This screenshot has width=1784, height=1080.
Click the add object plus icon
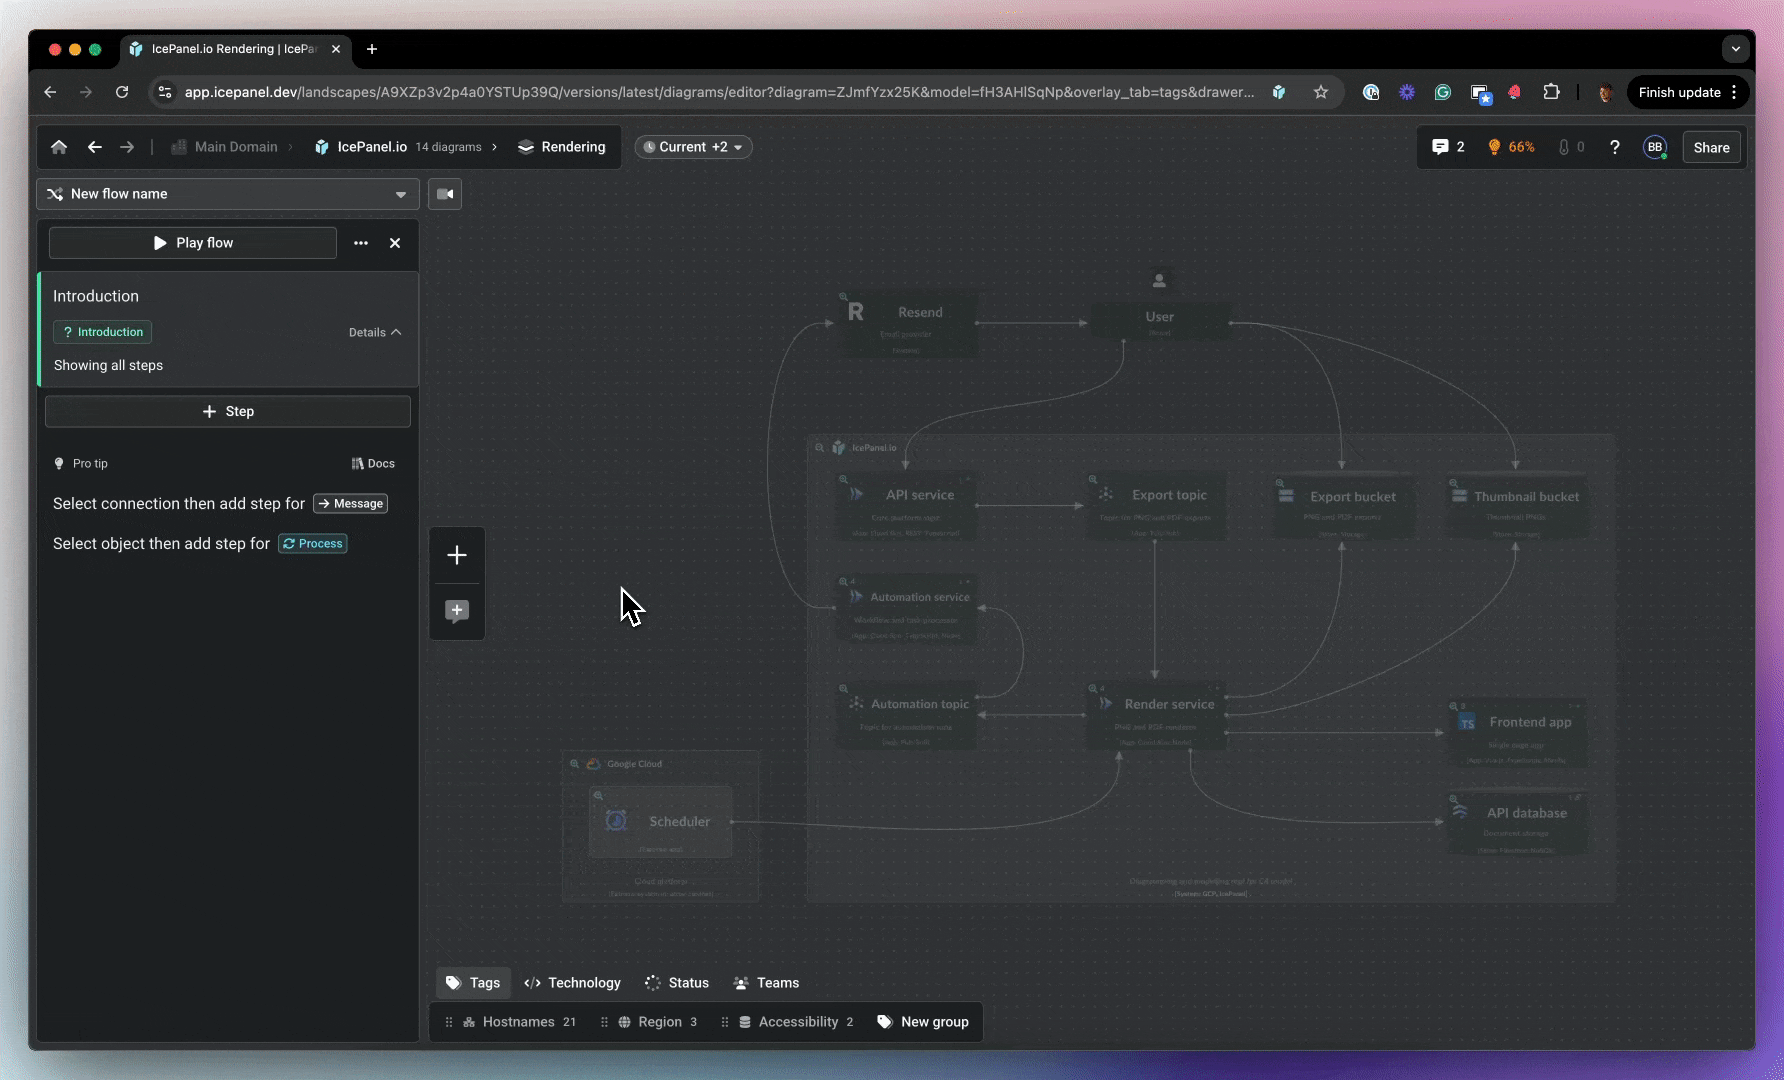457,555
